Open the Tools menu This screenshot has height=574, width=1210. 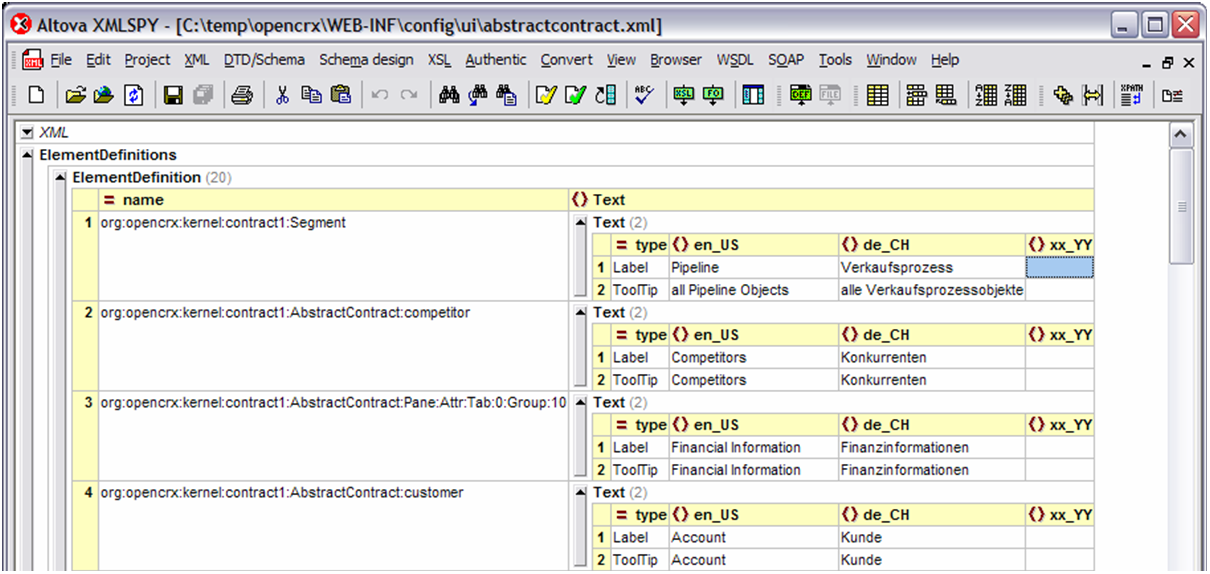[x=835, y=60]
